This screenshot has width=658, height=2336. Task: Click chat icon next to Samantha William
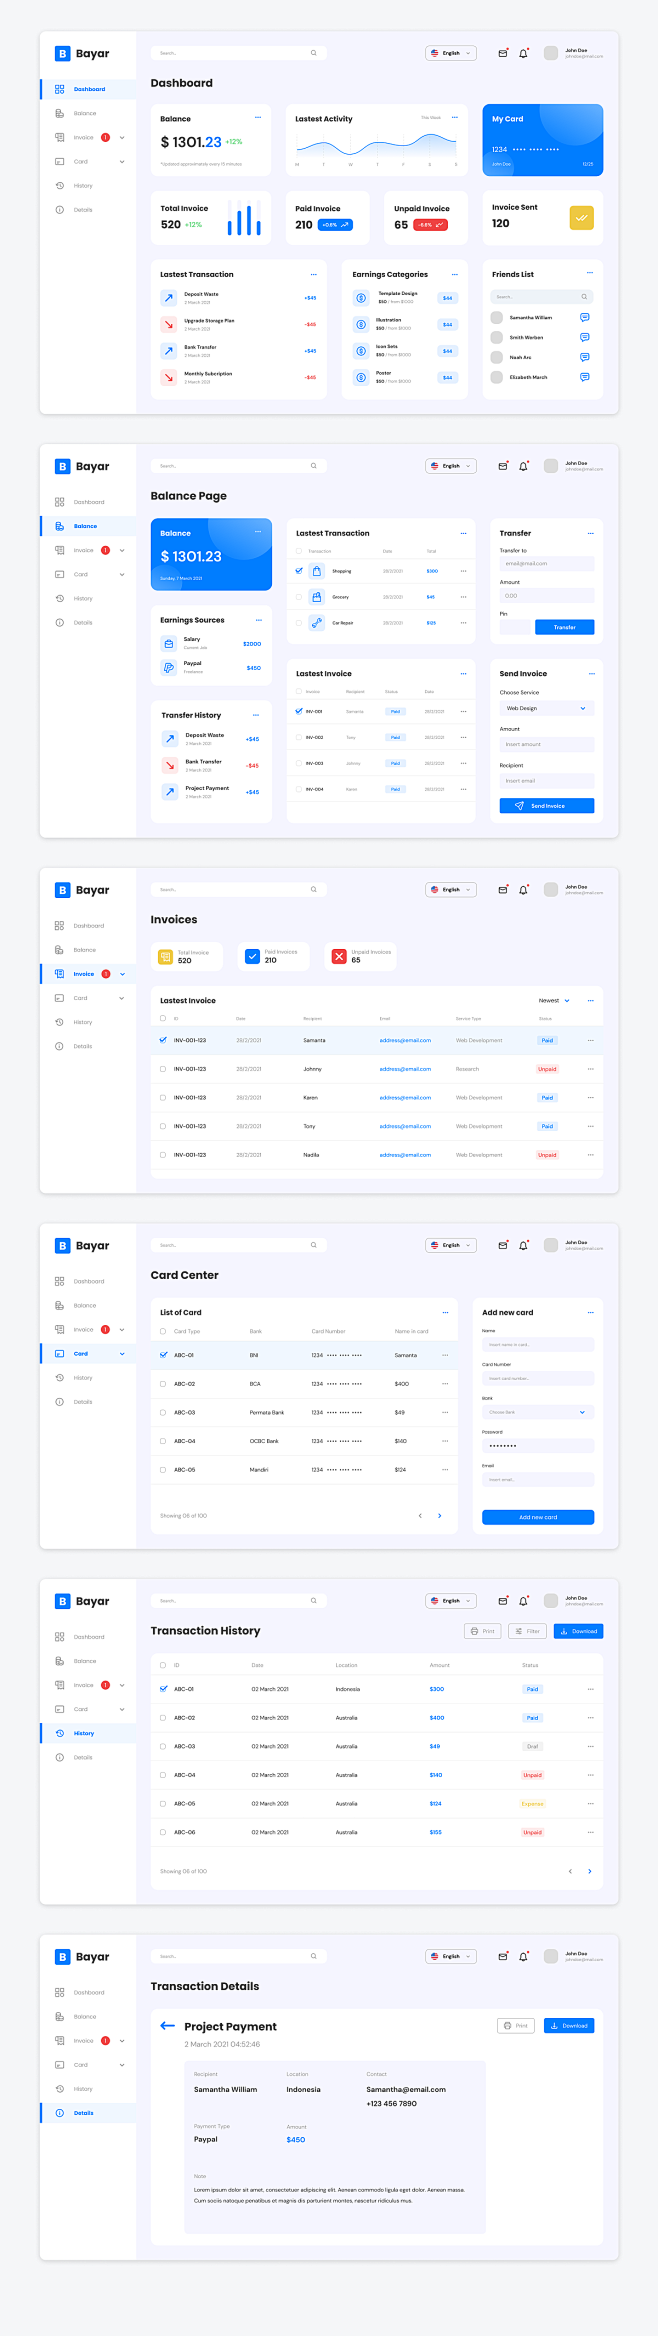click(x=584, y=317)
